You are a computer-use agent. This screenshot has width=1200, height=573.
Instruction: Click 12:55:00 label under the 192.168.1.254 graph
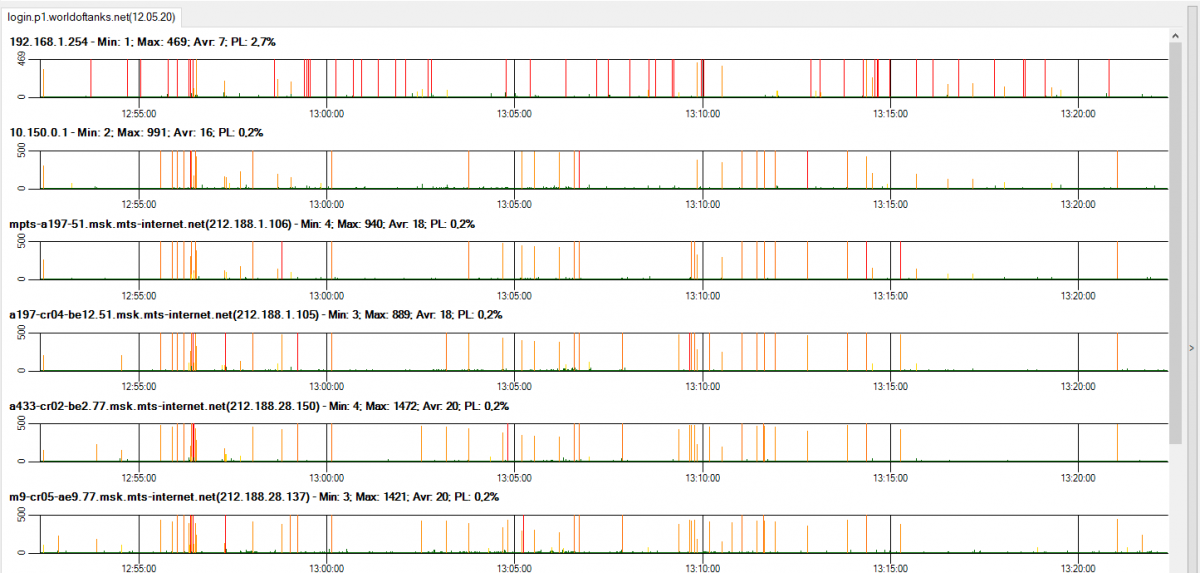coord(139,113)
